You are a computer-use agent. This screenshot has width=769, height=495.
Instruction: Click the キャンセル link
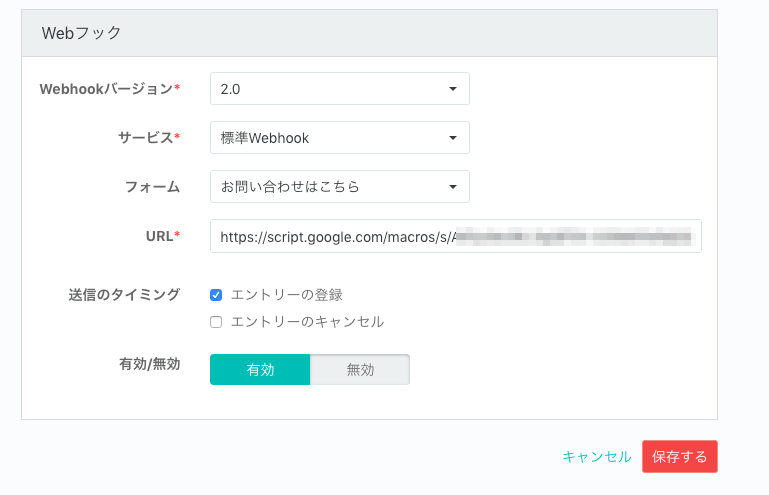[597, 457]
